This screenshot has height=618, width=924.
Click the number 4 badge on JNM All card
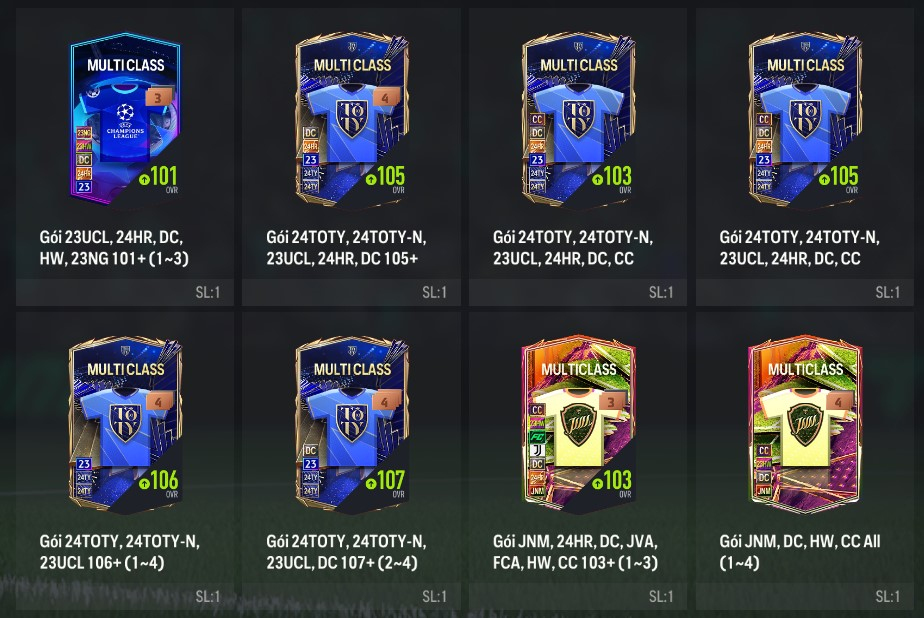(x=839, y=402)
